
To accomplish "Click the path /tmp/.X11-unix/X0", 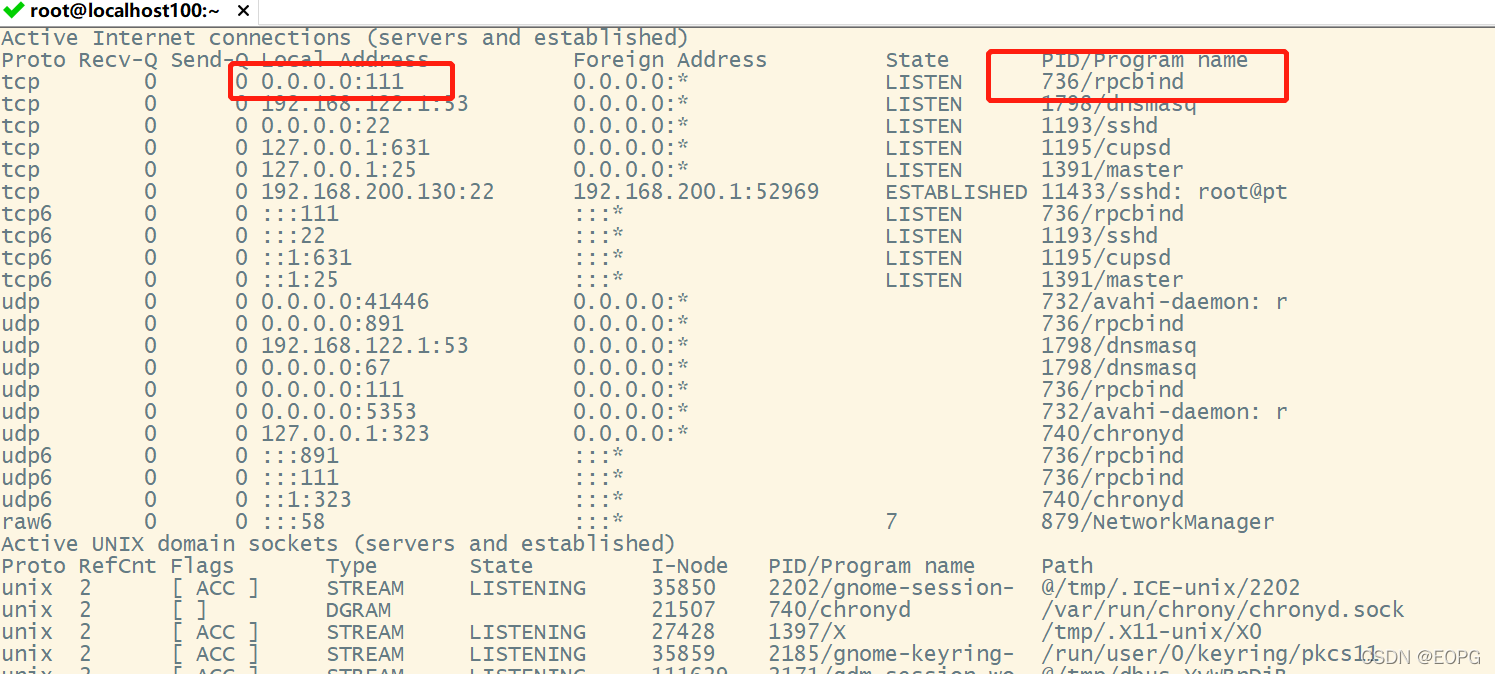I will (1151, 632).
